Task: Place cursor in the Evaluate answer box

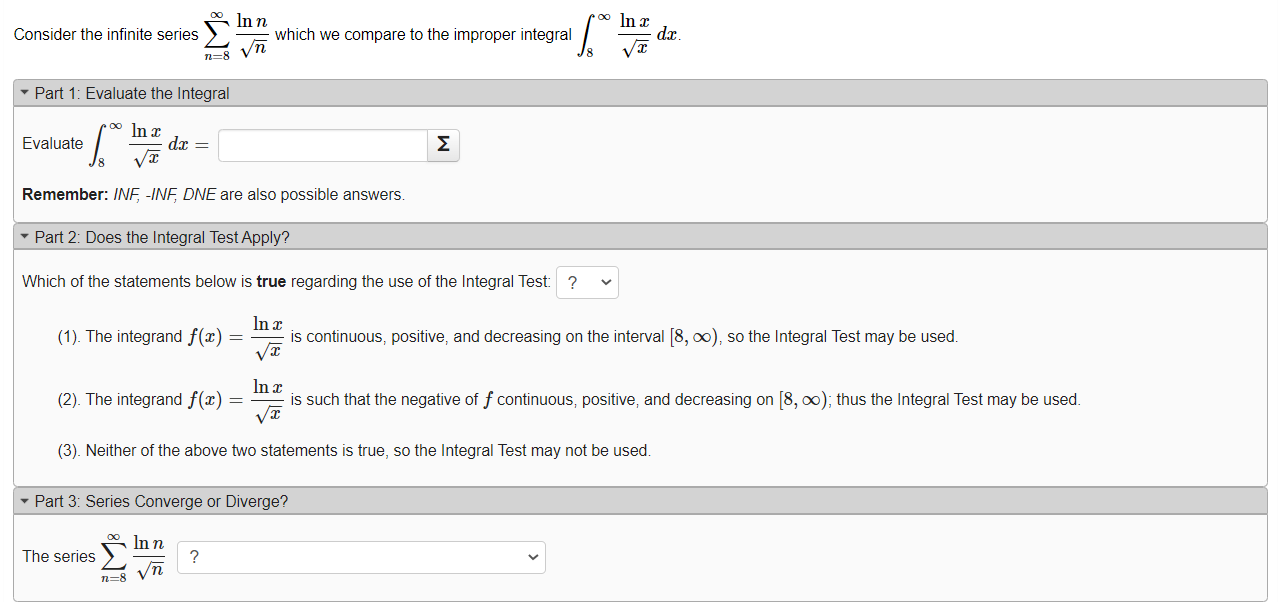Action: coord(322,145)
